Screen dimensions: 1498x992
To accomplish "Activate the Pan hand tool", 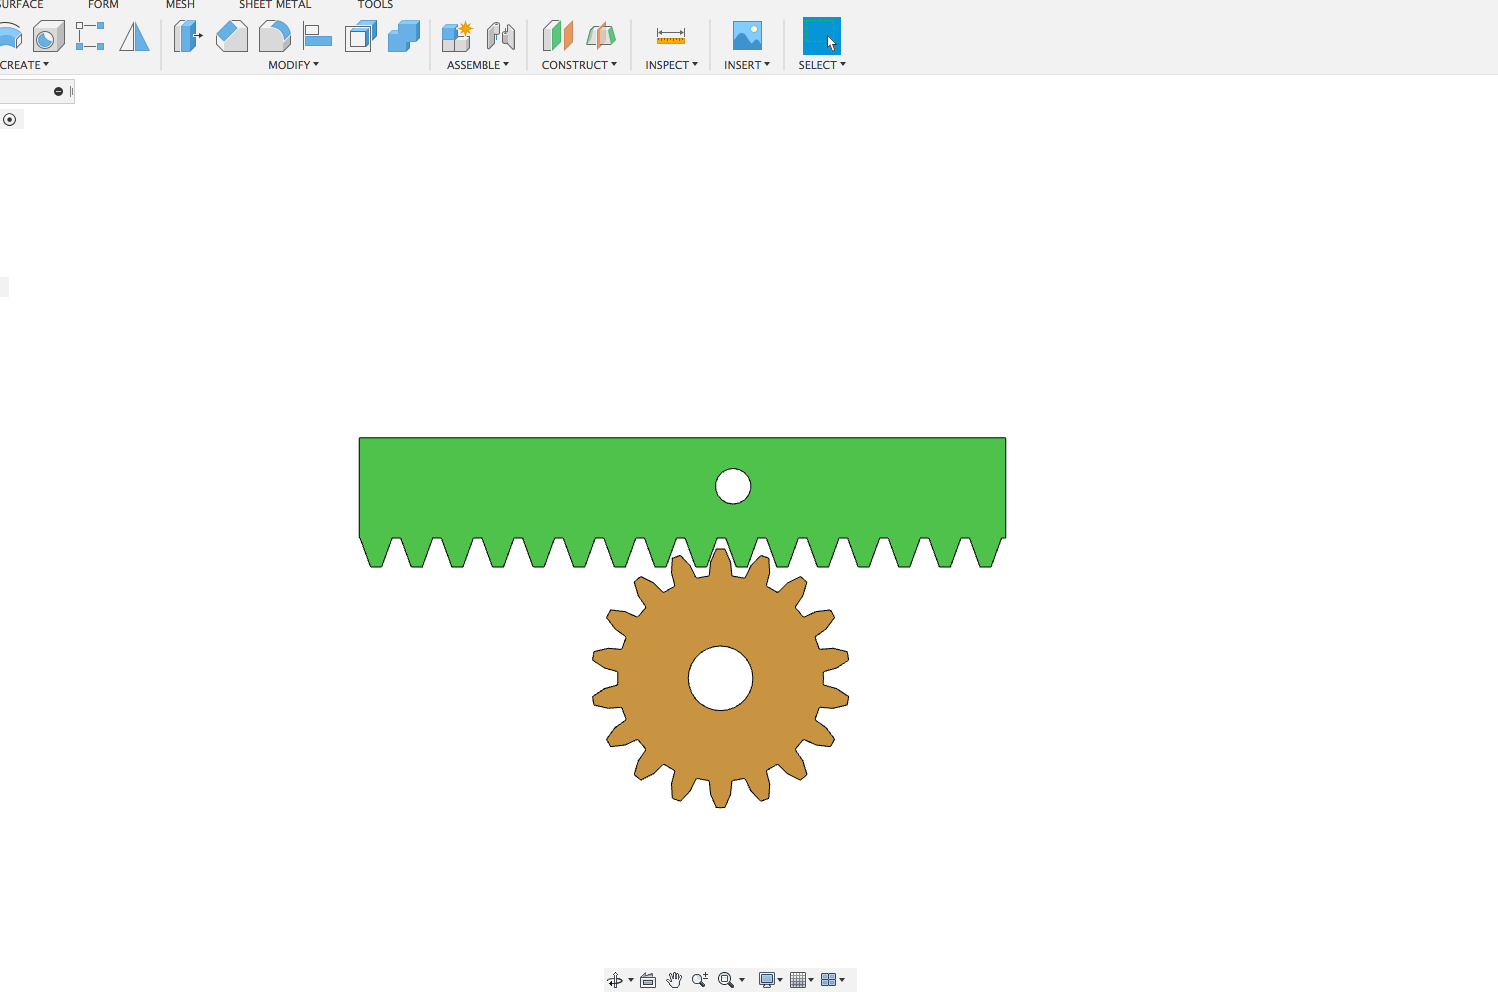I will coord(674,980).
